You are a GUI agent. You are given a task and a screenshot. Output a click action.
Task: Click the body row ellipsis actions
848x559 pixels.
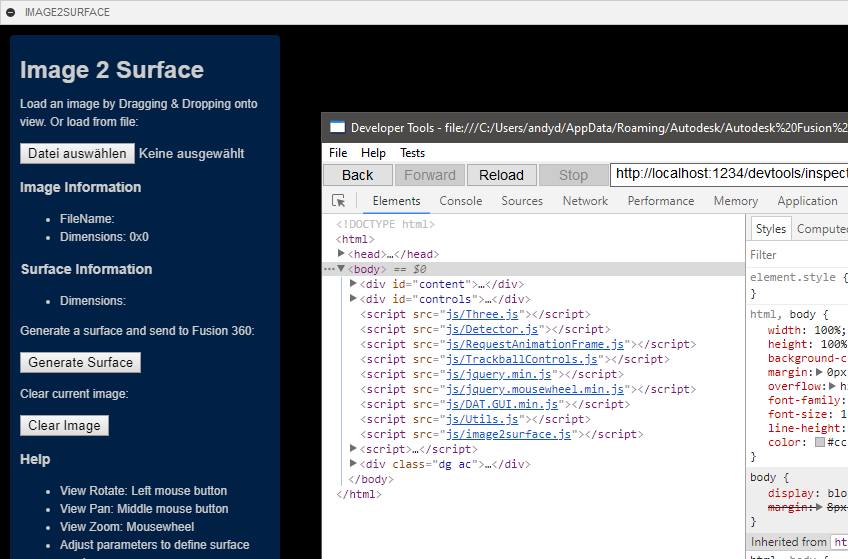(329, 269)
